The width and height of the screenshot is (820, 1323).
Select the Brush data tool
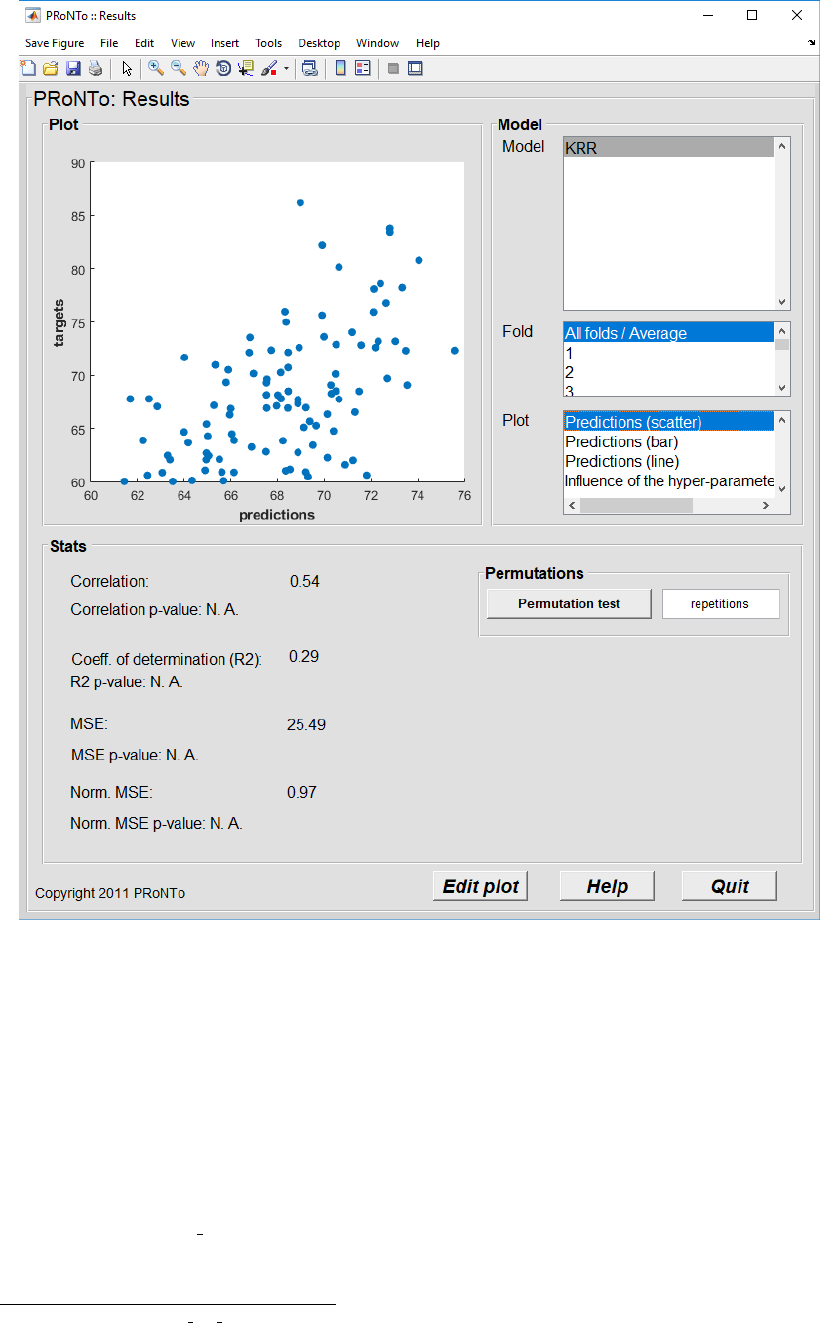coord(269,68)
